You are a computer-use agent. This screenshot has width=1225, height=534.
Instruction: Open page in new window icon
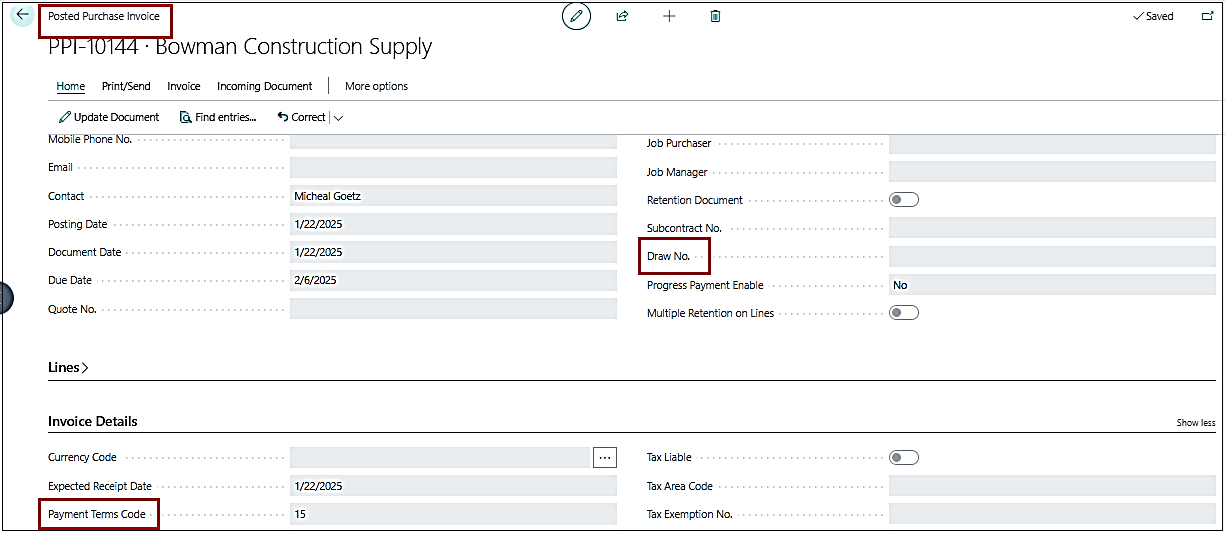(x=1206, y=16)
